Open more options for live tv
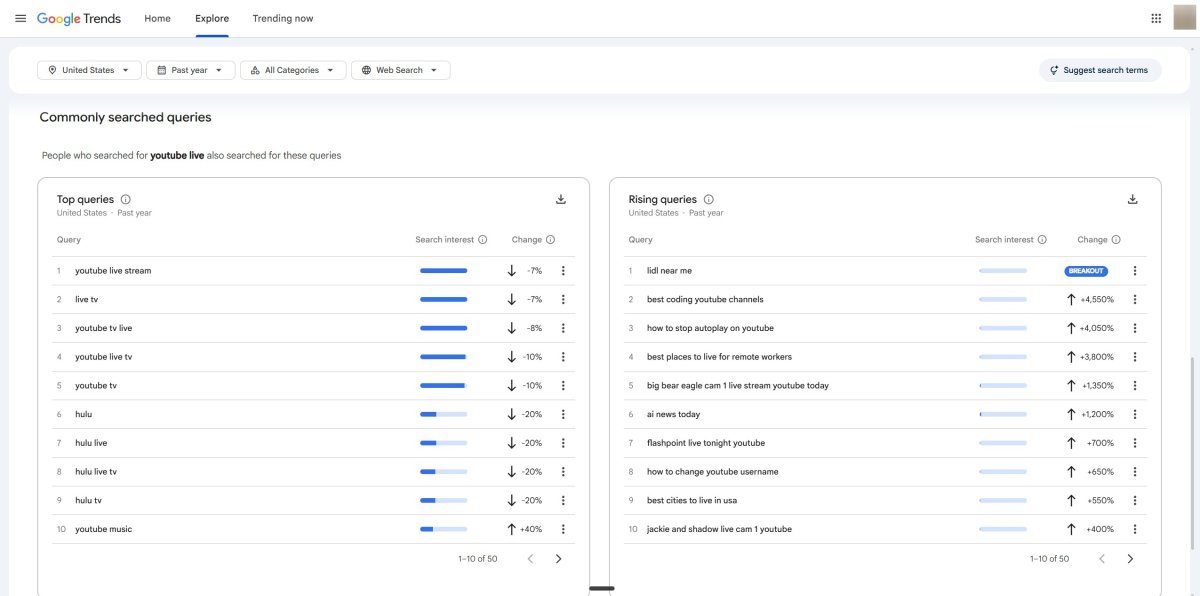This screenshot has width=1200, height=596. click(563, 299)
